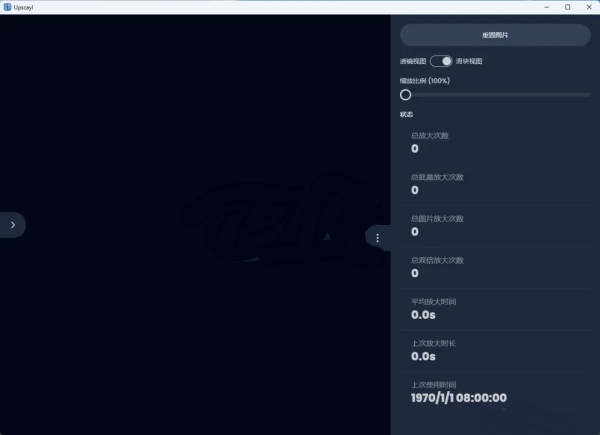Maximize the Upscayl window

coord(567,7)
